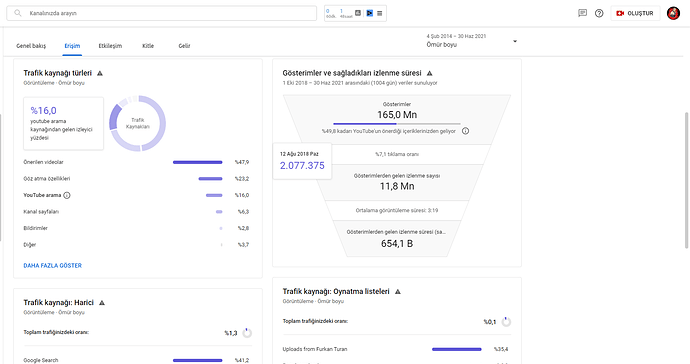Select the Göz atma özellikleri row

coord(136,179)
